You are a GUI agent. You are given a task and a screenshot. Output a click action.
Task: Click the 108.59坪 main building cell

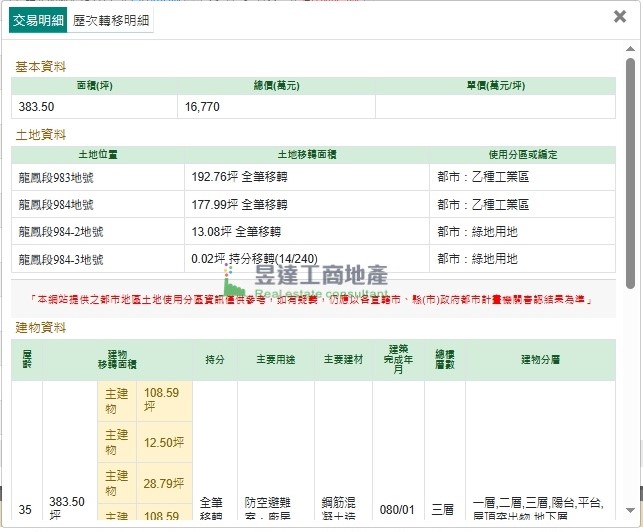point(164,400)
